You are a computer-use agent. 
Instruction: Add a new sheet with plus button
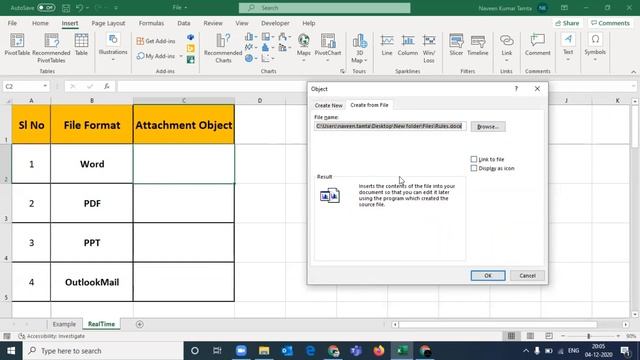click(140, 324)
